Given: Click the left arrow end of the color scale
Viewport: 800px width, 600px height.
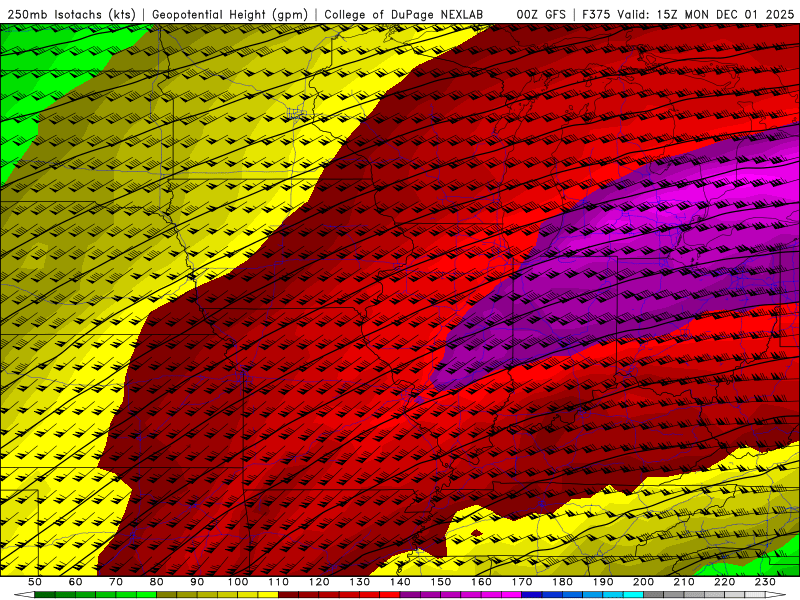Looking at the screenshot, I should point(24,594).
